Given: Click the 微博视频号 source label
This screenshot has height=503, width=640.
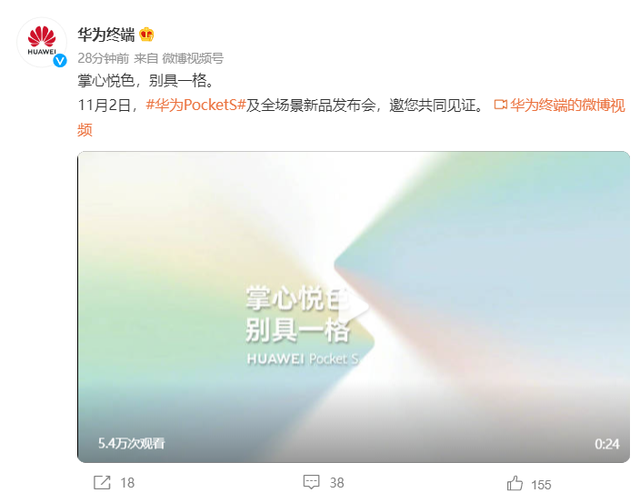Looking at the screenshot, I should click(193, 58).
